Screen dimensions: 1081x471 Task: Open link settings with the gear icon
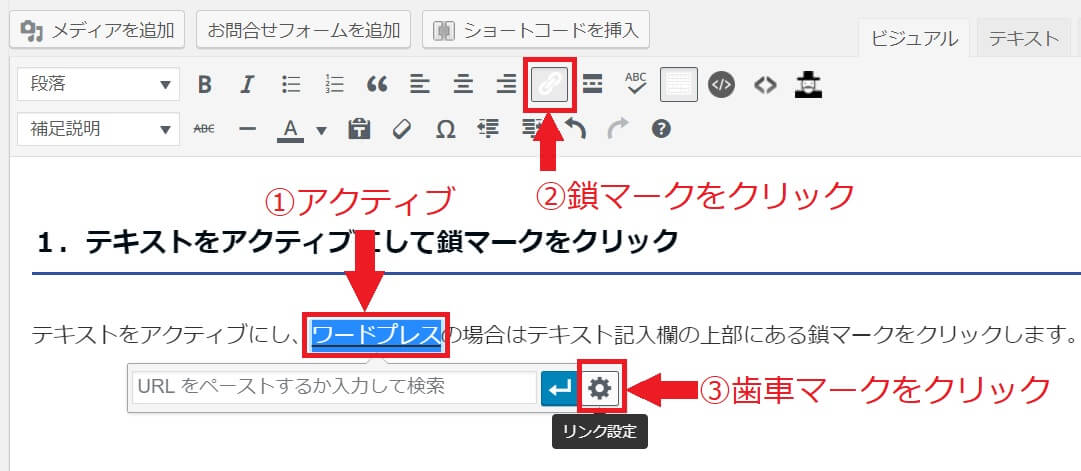(600, 389)
